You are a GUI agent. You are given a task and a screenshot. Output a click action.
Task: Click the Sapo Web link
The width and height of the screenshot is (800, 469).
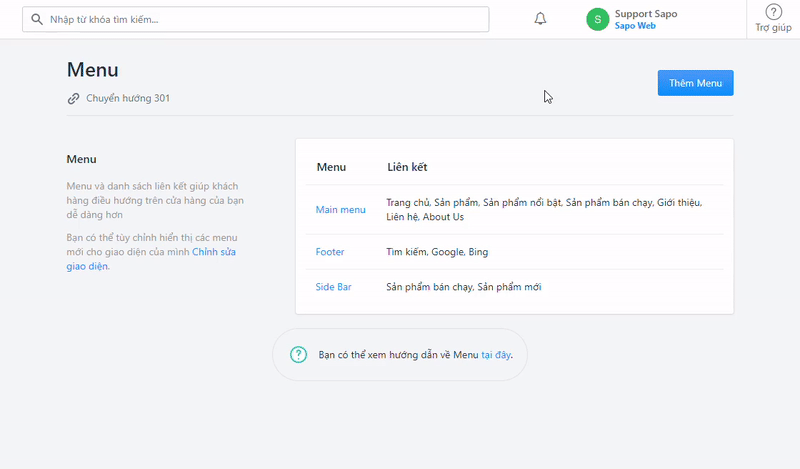click(635, 26)
